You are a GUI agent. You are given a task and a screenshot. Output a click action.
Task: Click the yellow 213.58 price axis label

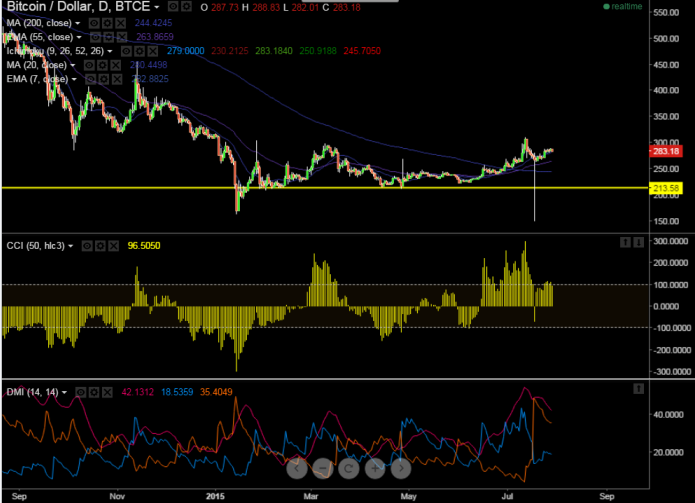[x=665, y=188]
